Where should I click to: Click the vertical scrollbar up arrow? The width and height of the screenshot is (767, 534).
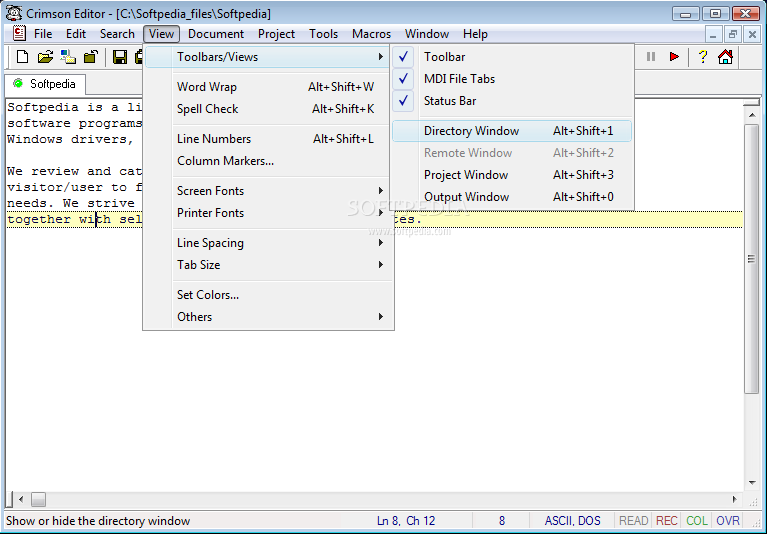[x=752, y=115]
